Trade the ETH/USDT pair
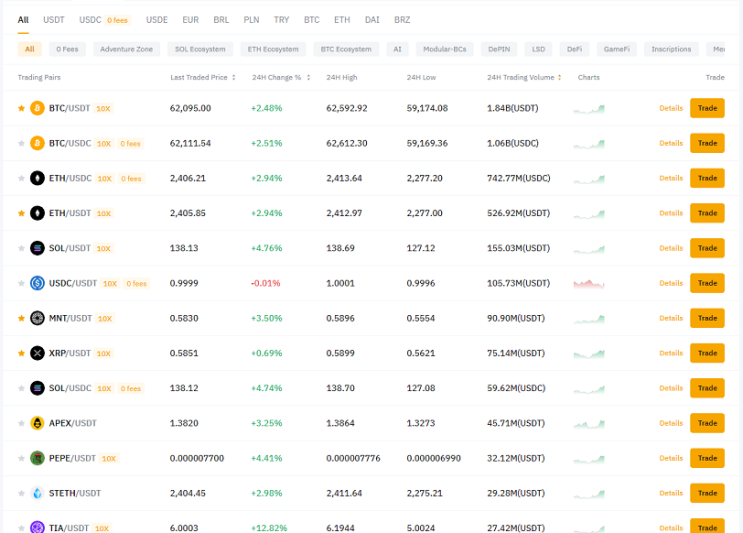This screenshot has height=533, width=743. pyautogui.click(x=707, y=213)
